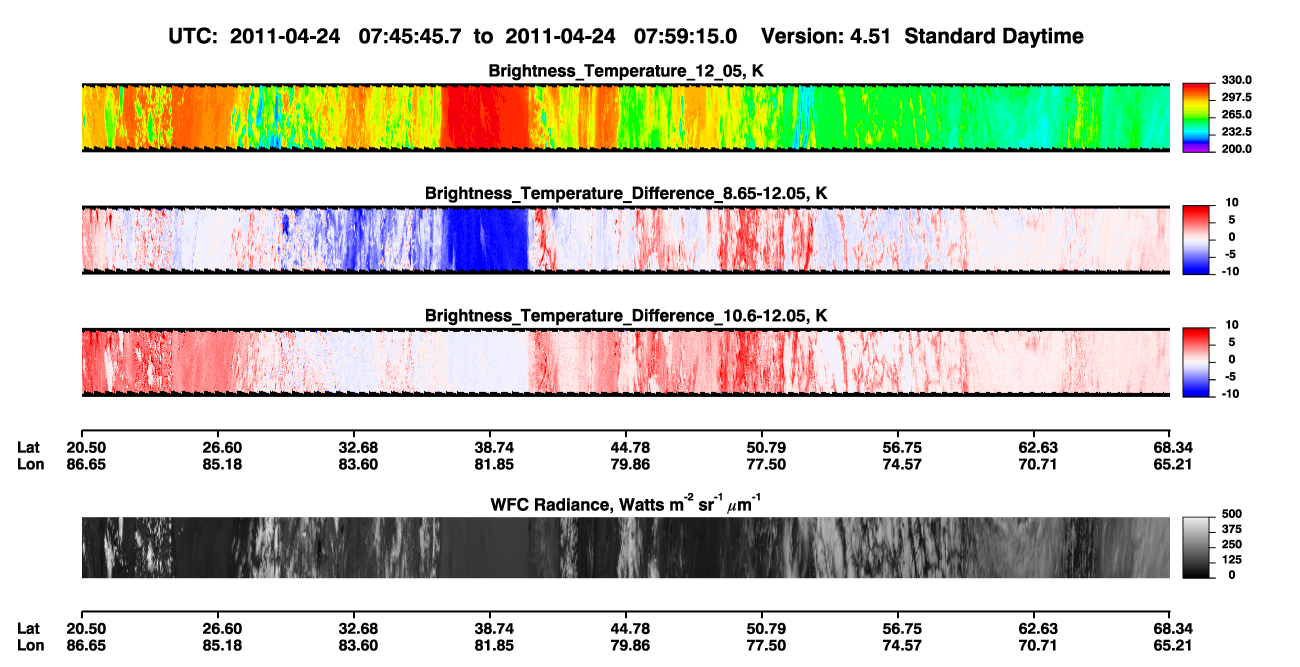Click the 'Lat' row label below the WFC plot

[29, 629]
